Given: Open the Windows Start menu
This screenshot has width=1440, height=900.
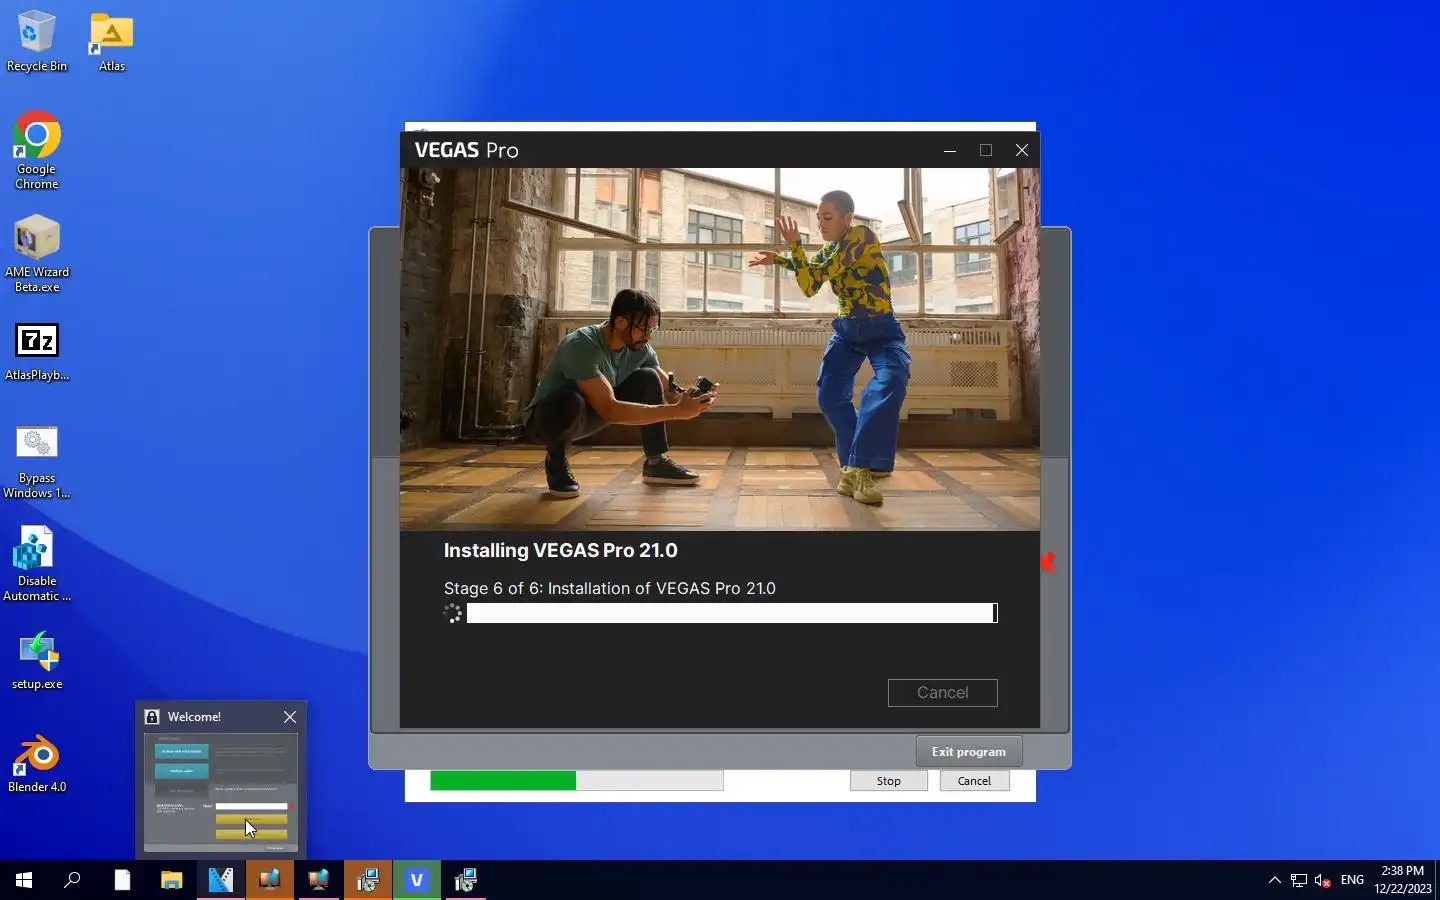Looking at the screenshot, I should pos(24,880).
